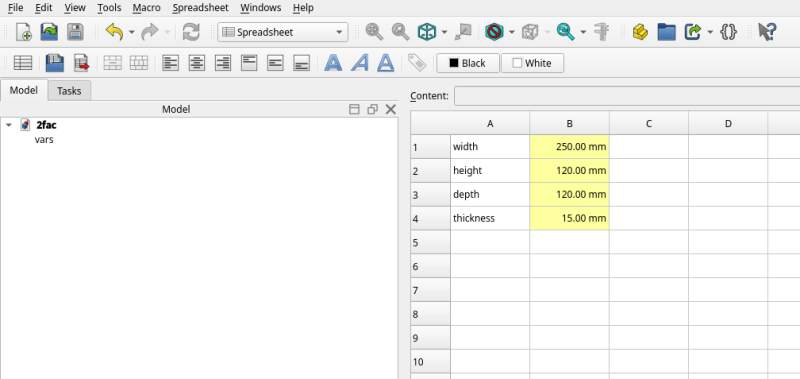Switch to the Model tab
Image resolution: width=800 pixels, height=379 pixels.
click(24, 90)
